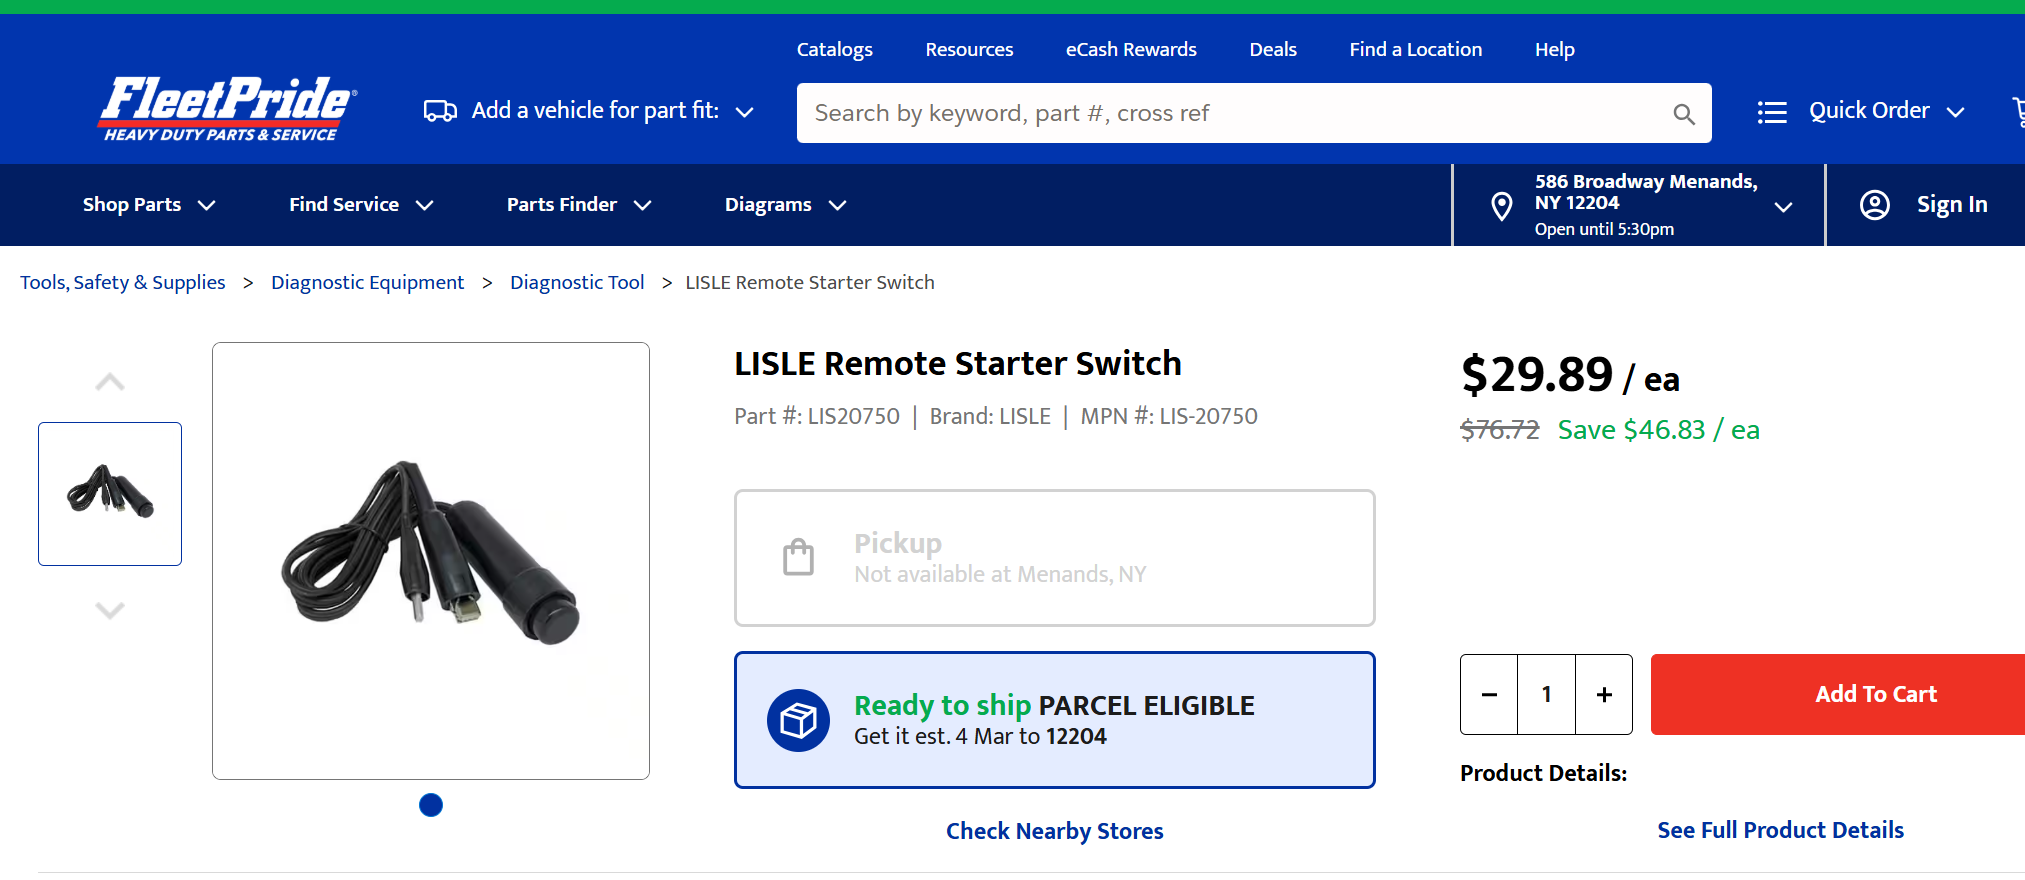Click Check Nearby Stores link
The height and width of the screenshot is (880, 2025).
coord(1055,831)
